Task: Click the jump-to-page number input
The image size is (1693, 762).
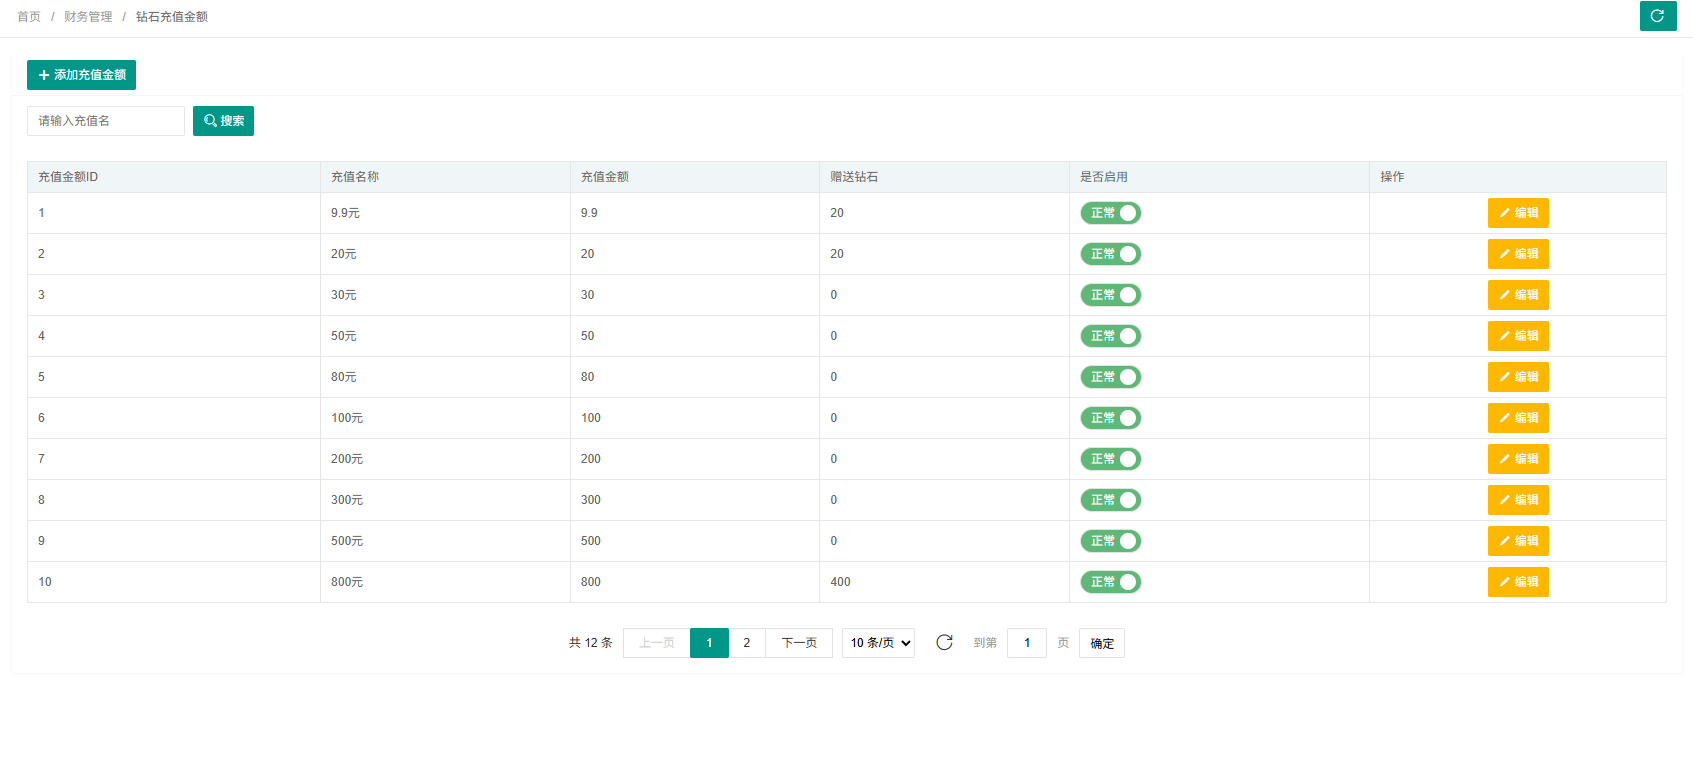Action: click(1026, 643)
